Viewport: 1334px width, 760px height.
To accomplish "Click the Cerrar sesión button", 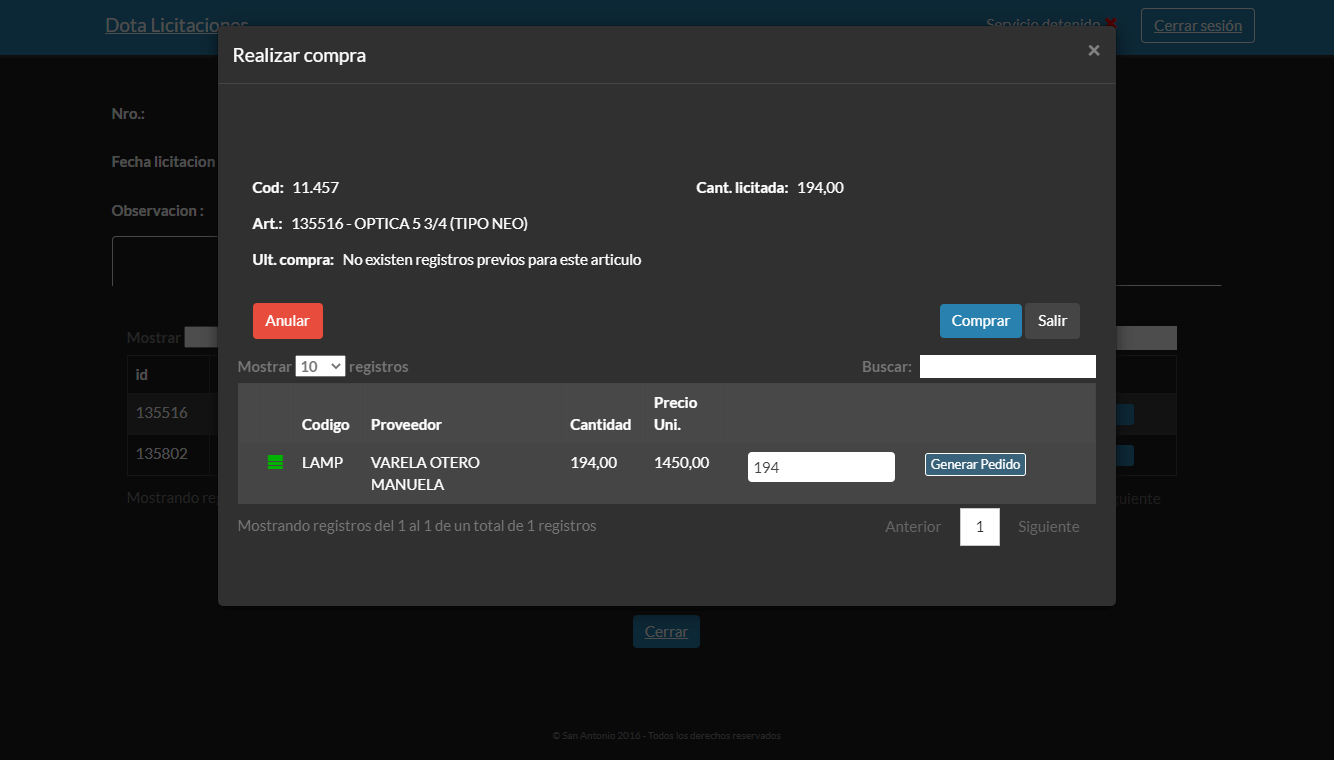I will tap(1197, 26).
